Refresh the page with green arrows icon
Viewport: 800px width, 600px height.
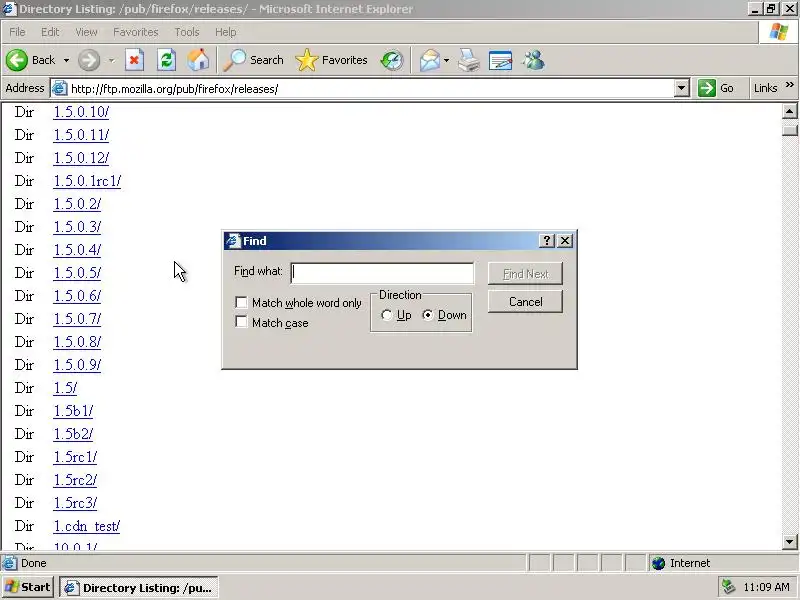pos(166,60)
